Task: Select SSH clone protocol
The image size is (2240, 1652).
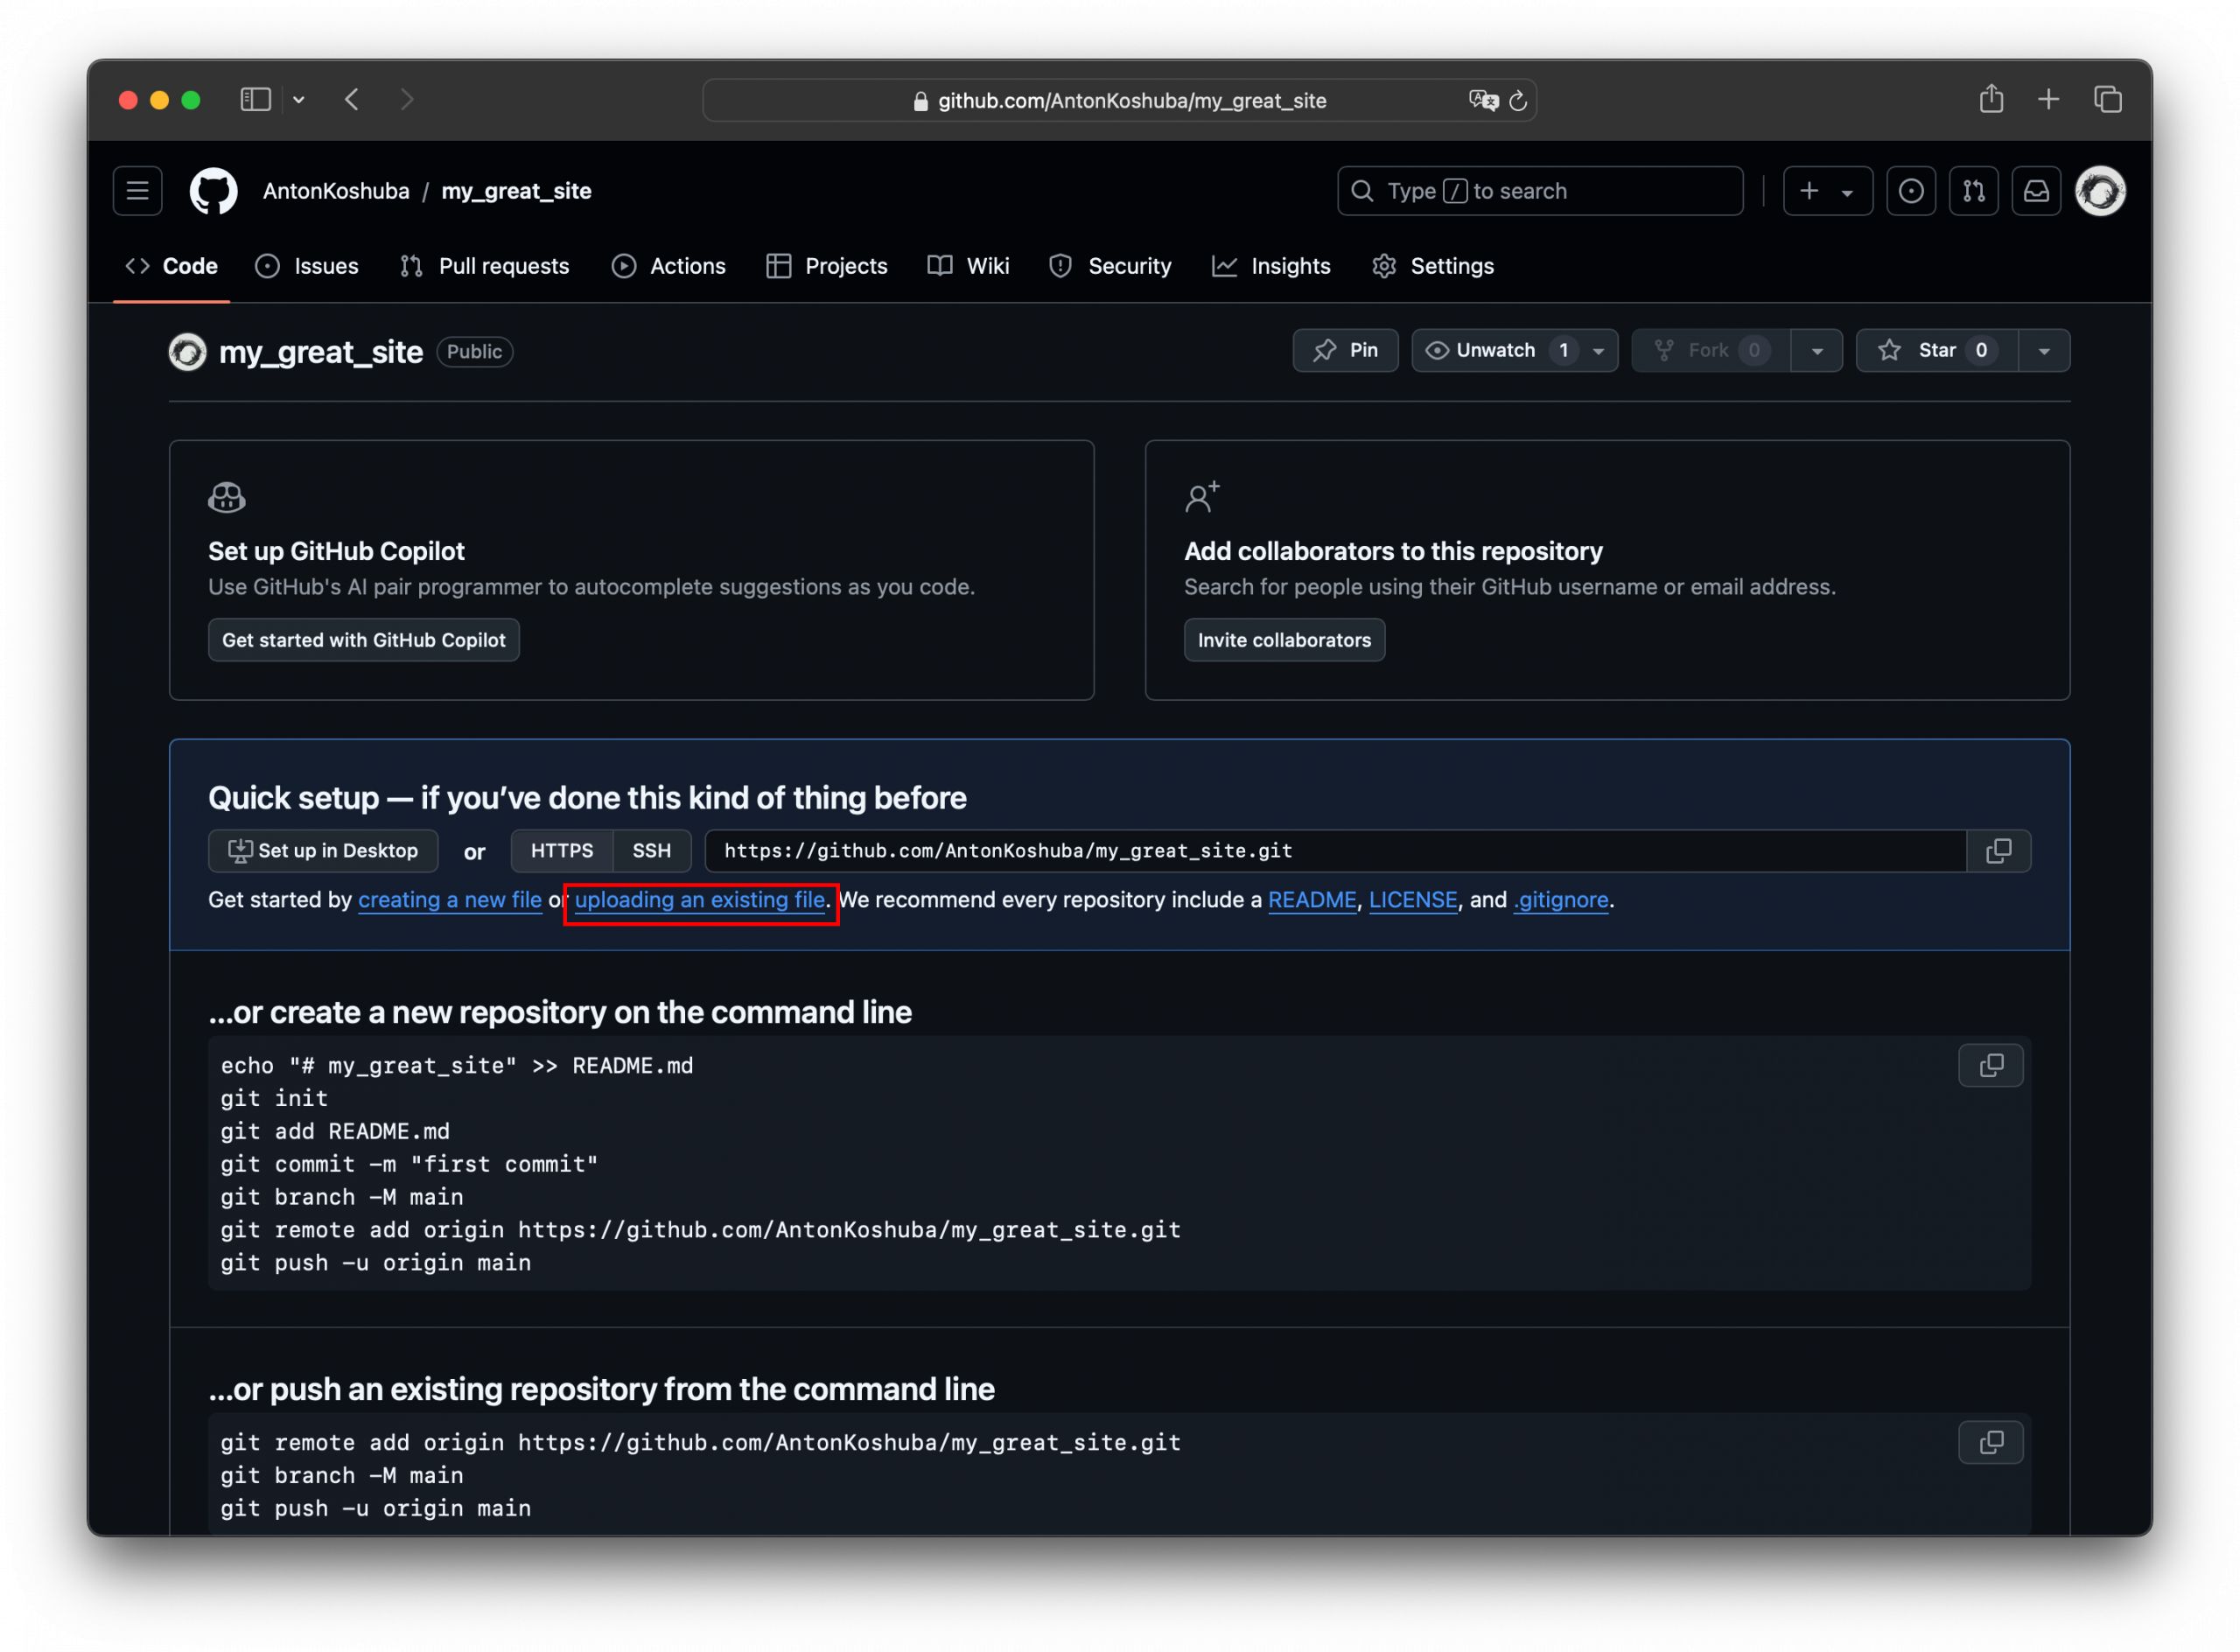Action: pos(651,850)
